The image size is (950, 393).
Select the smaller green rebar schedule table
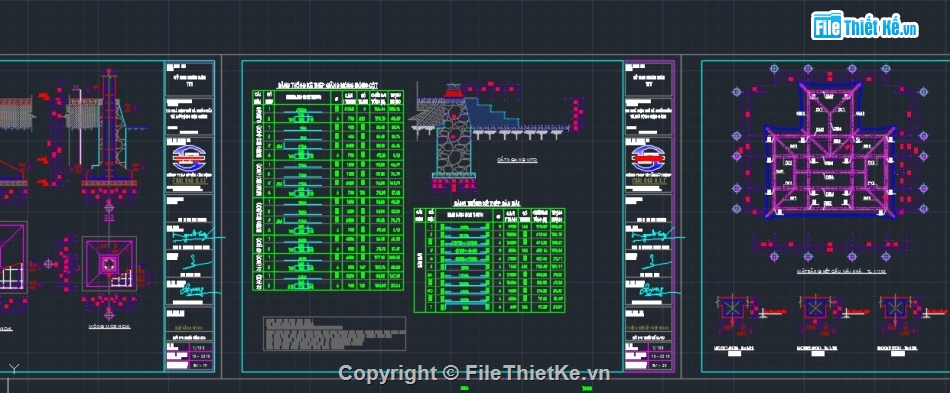pyautogui.click(x=490, y=260)
